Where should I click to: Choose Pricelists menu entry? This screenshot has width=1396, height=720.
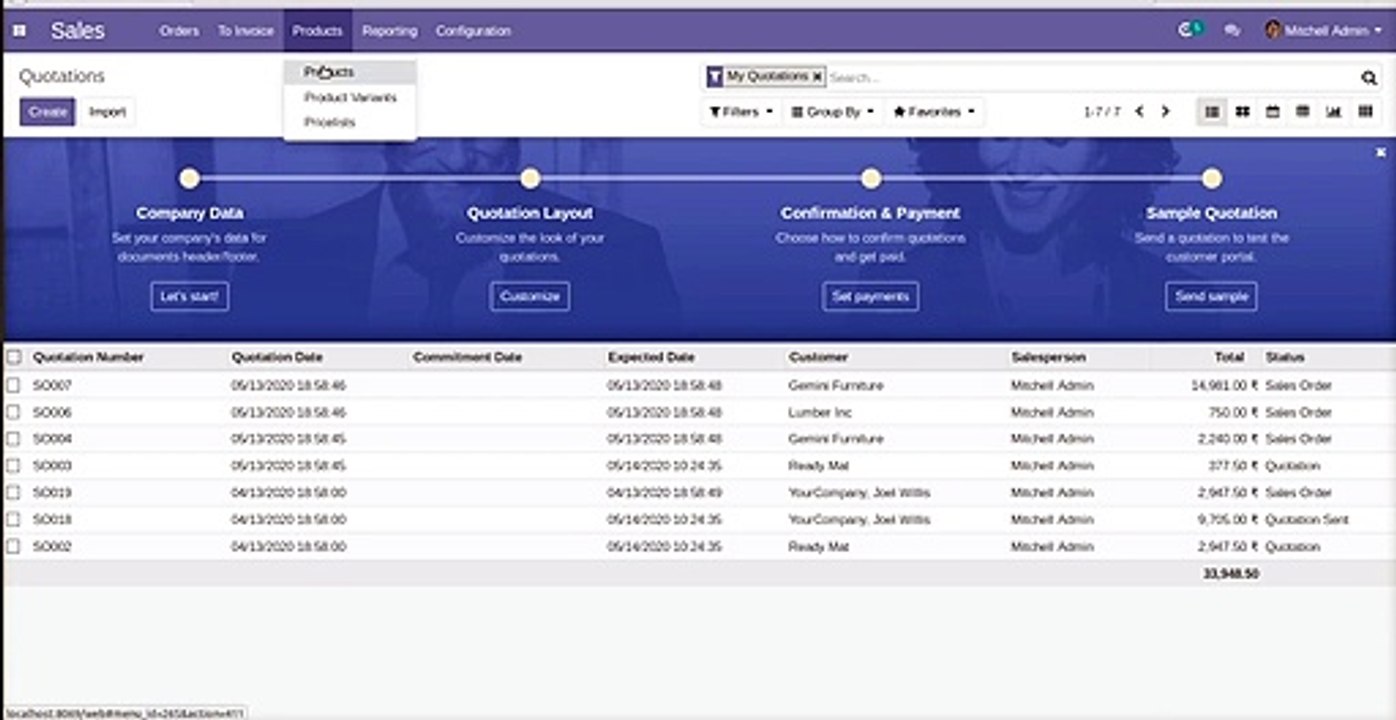tap(350, 122)
